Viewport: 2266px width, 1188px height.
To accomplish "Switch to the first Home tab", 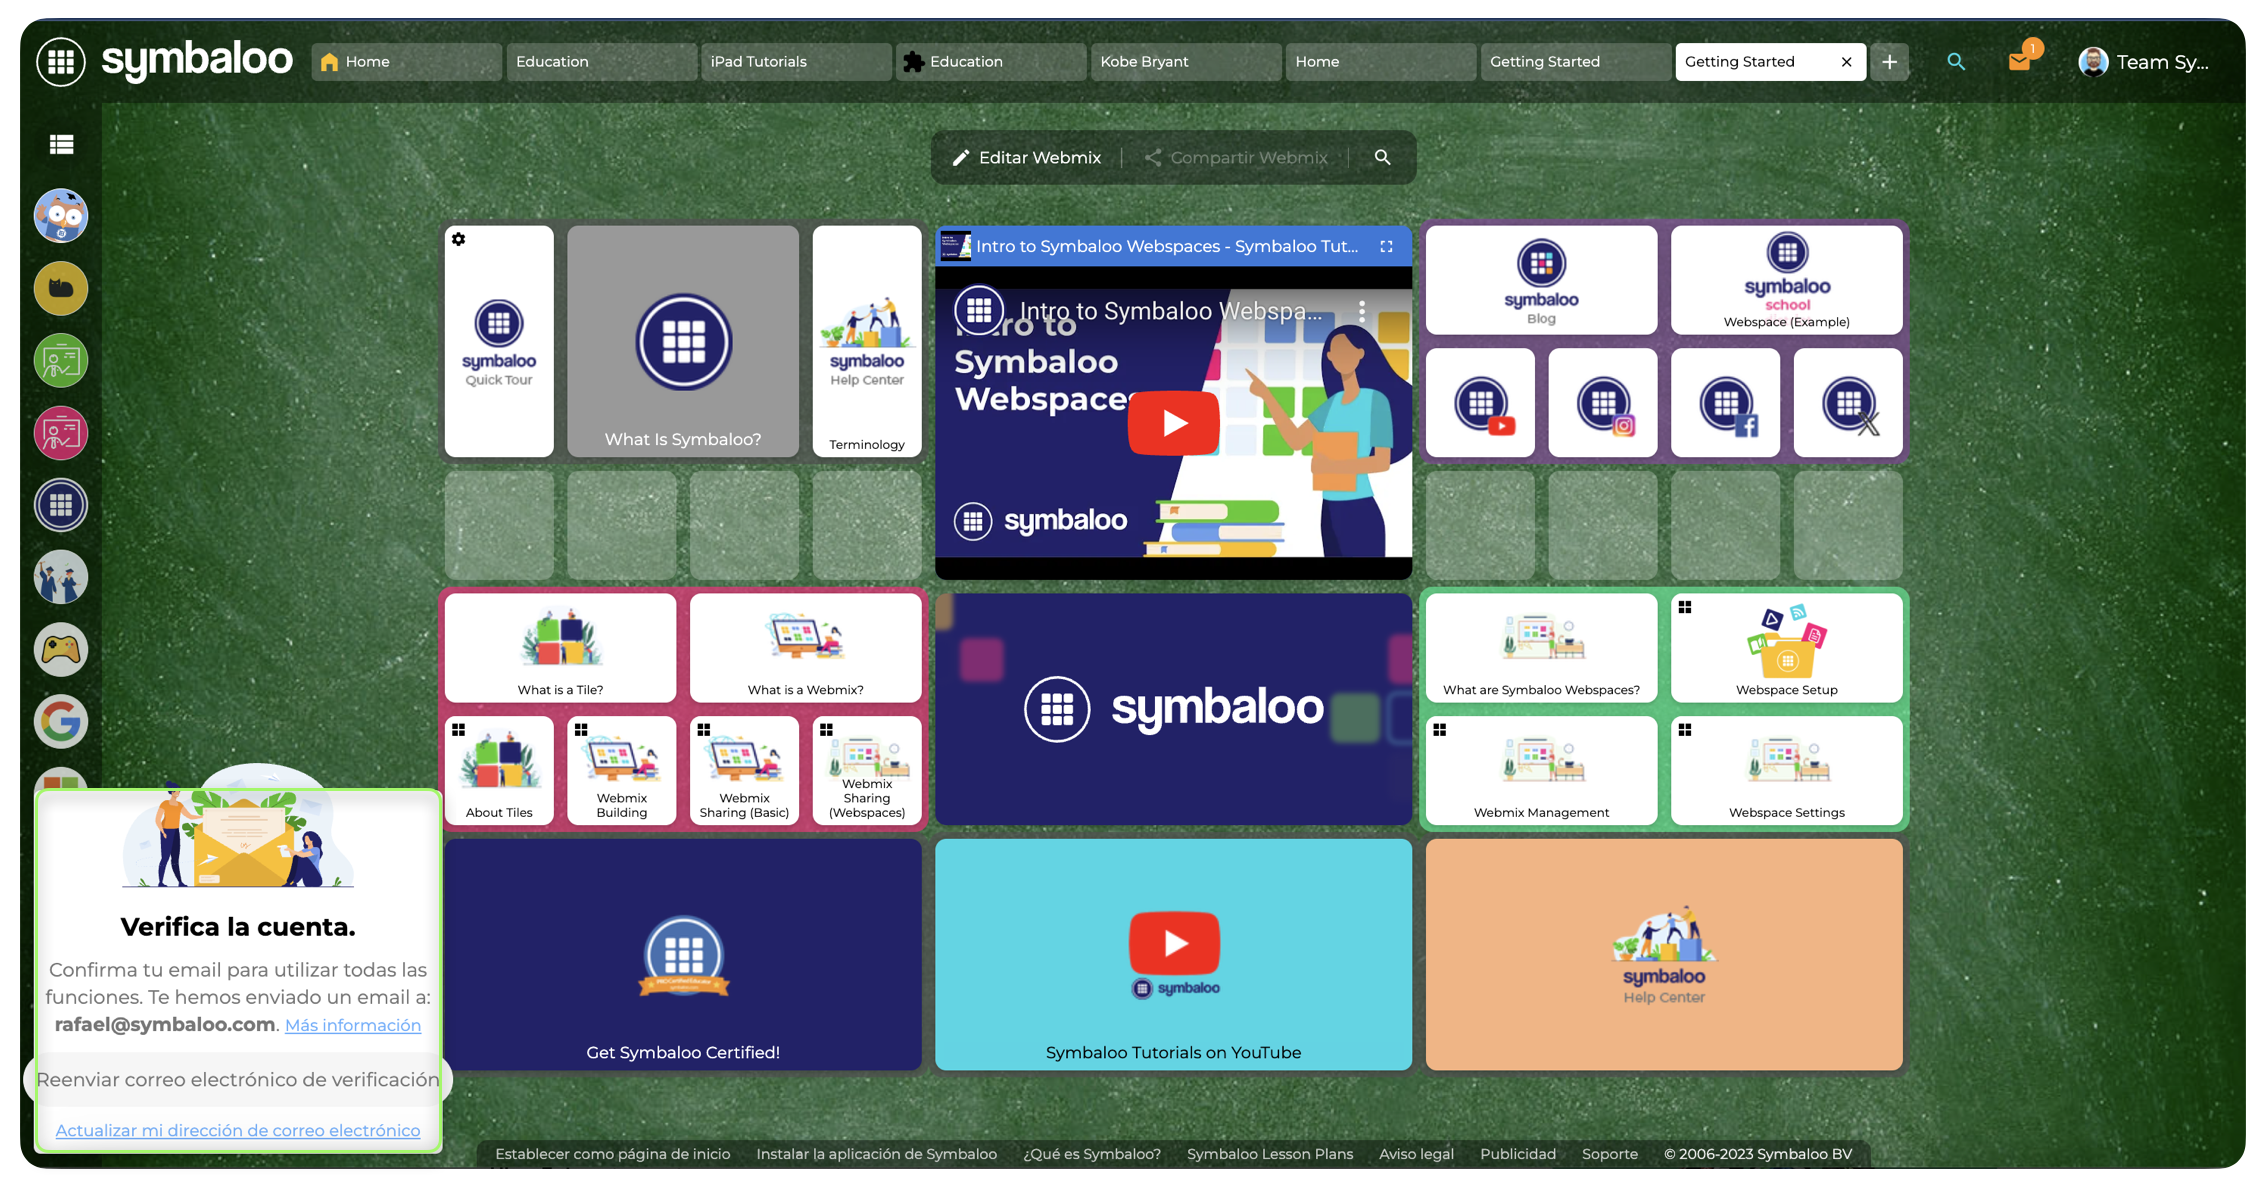I will pos(406,62).
